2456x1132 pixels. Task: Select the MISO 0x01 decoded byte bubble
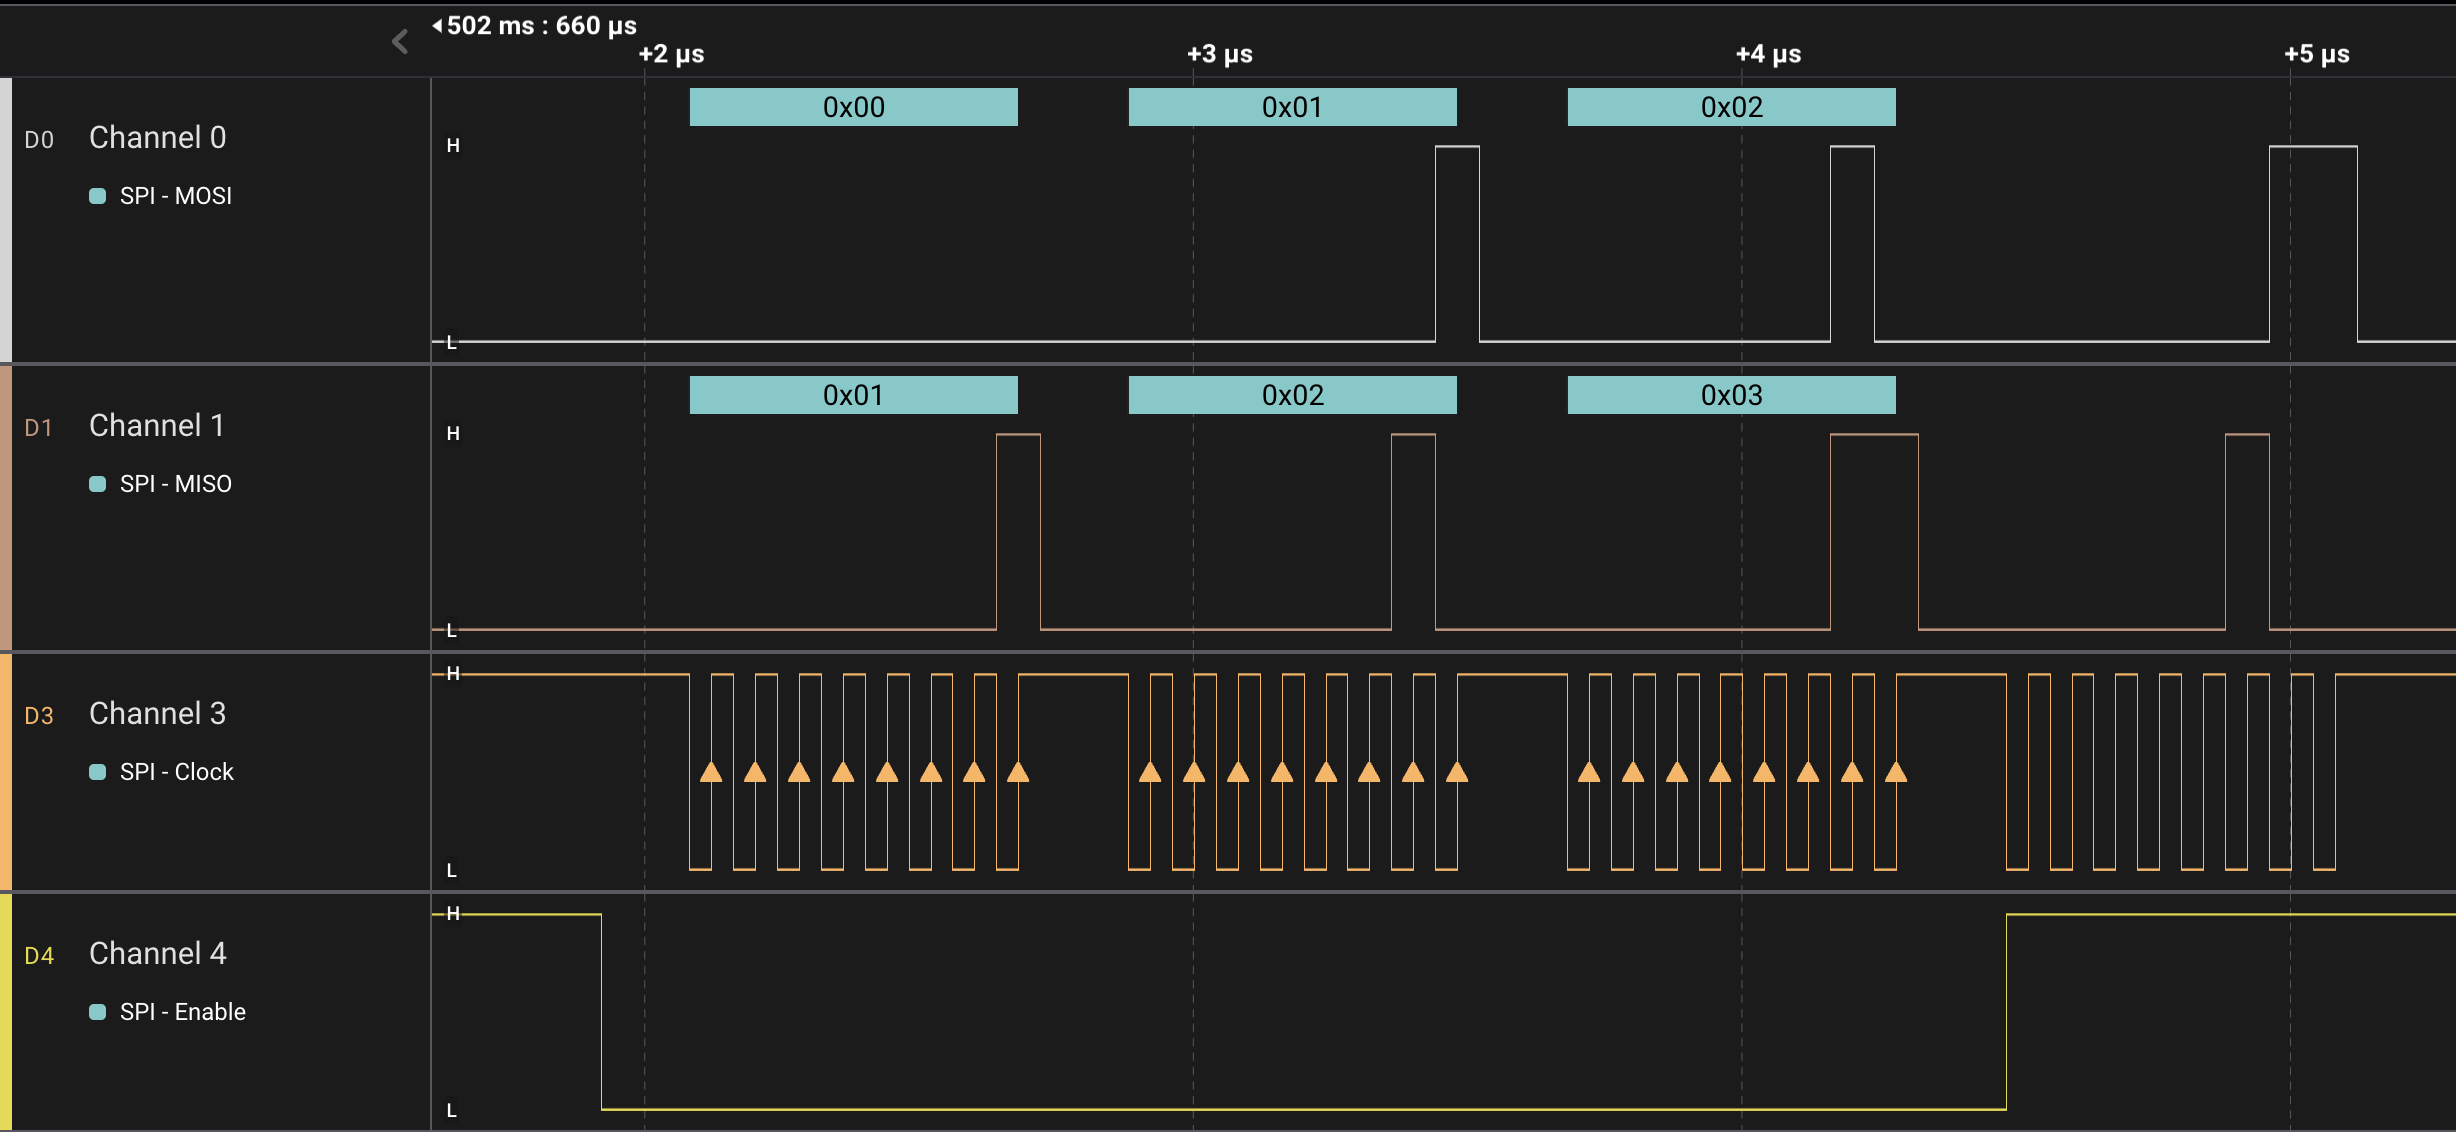click(854, 395)
